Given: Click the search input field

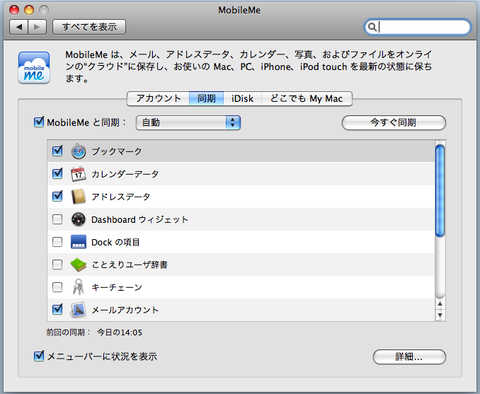Looking at the screenshot, I should pos(417,27).
